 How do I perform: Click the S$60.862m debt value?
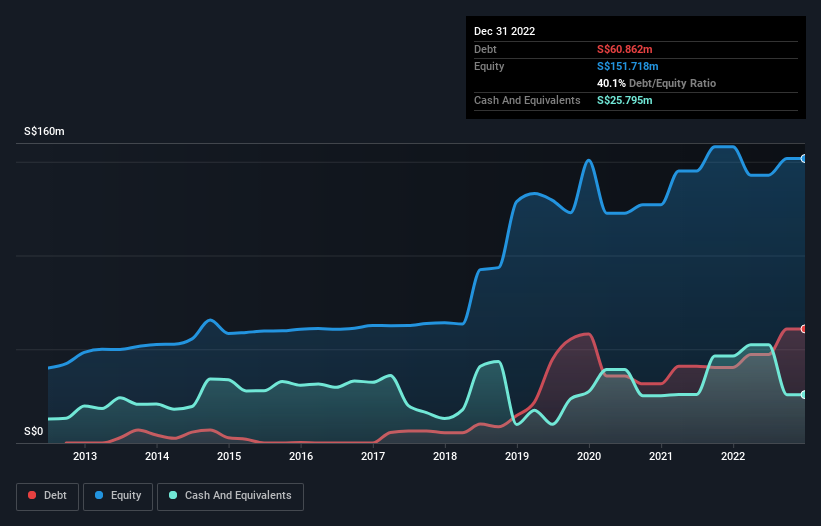tap(625, 49)
